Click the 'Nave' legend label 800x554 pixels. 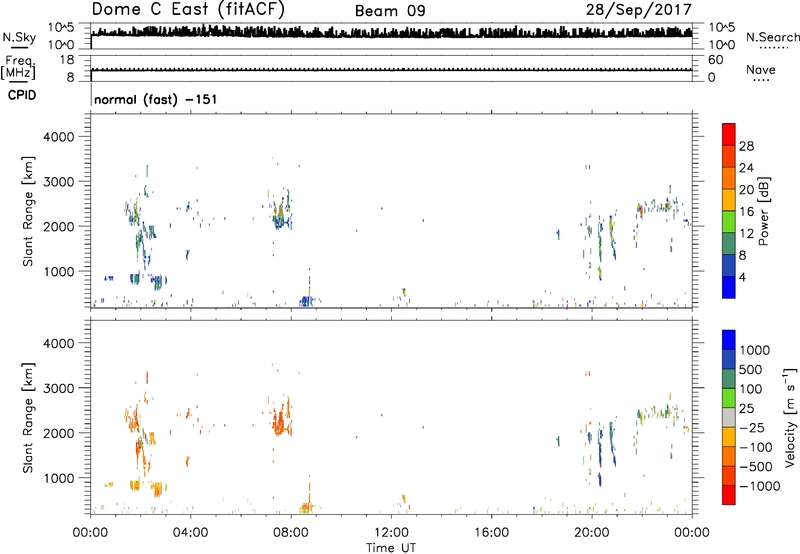761,69
